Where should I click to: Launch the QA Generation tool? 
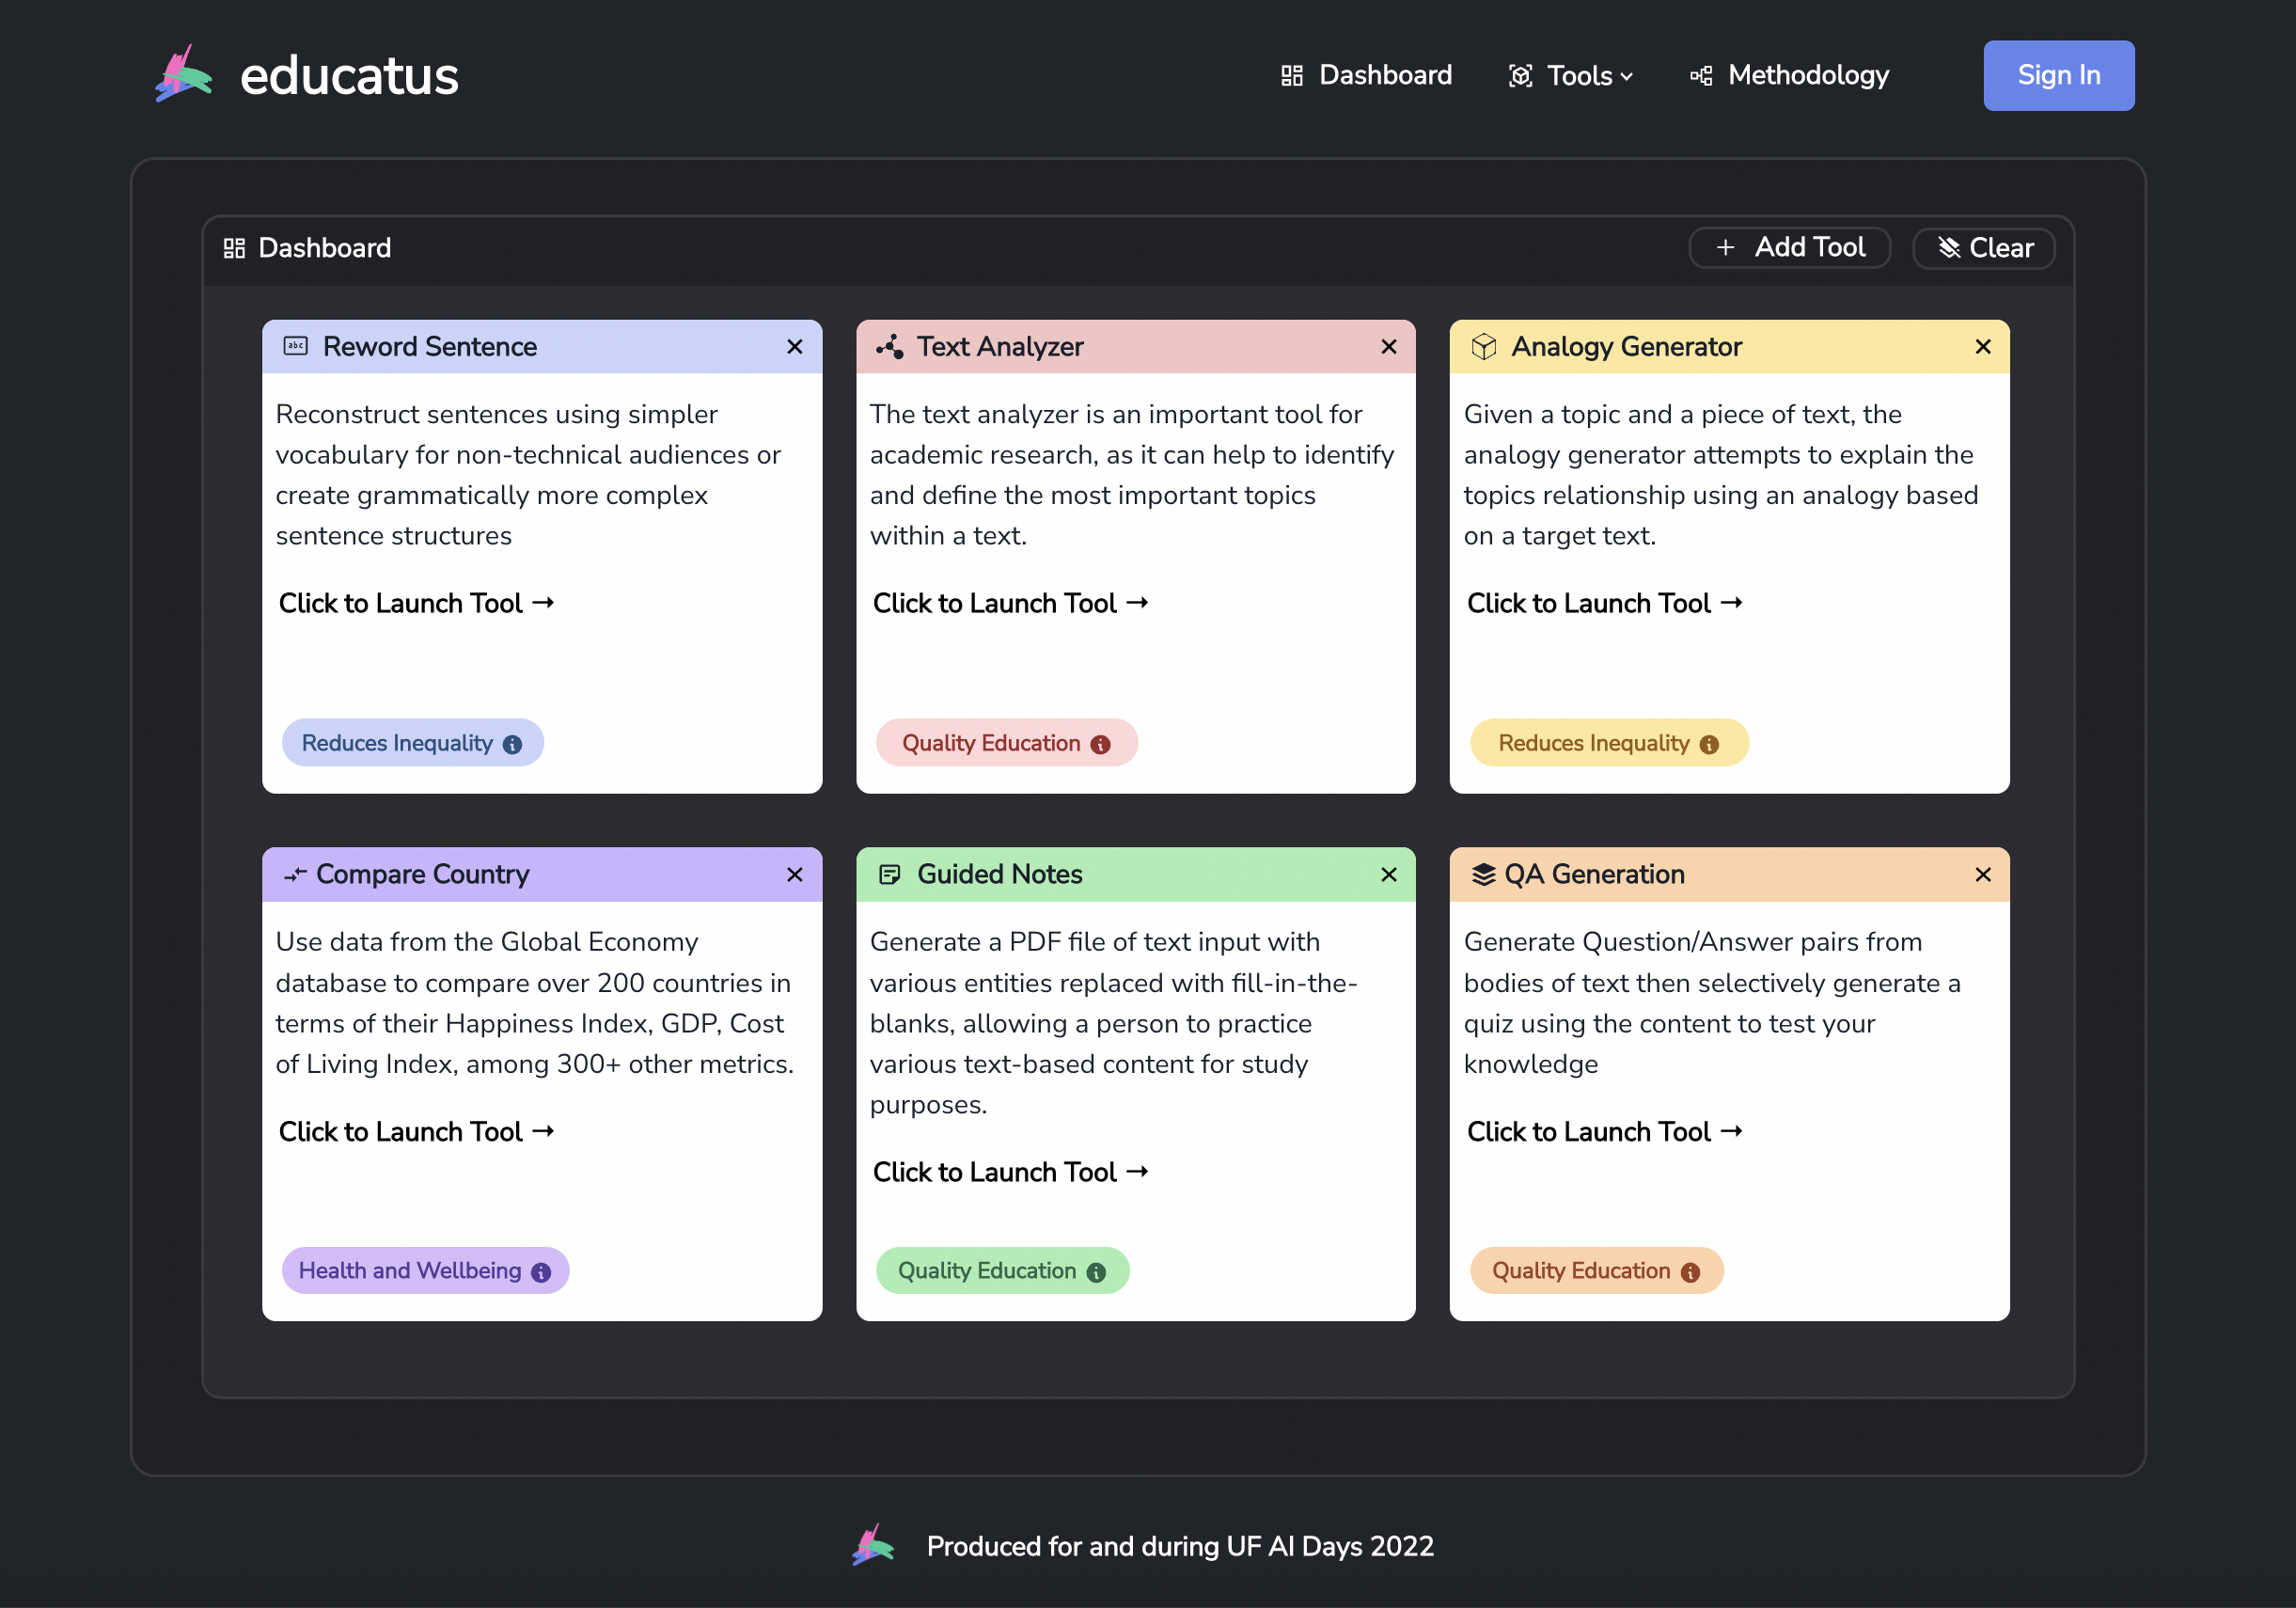pyautogui.click(x=1604, y=1131)
